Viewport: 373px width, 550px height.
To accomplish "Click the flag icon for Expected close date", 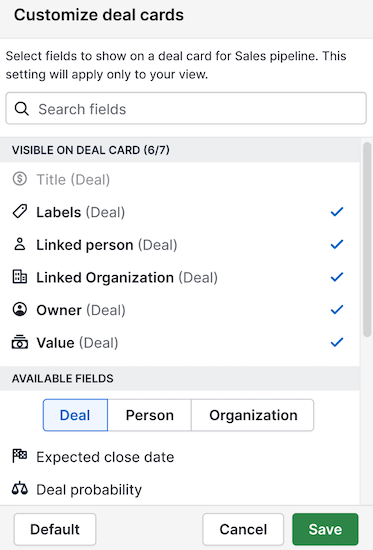I will [20, 456].
